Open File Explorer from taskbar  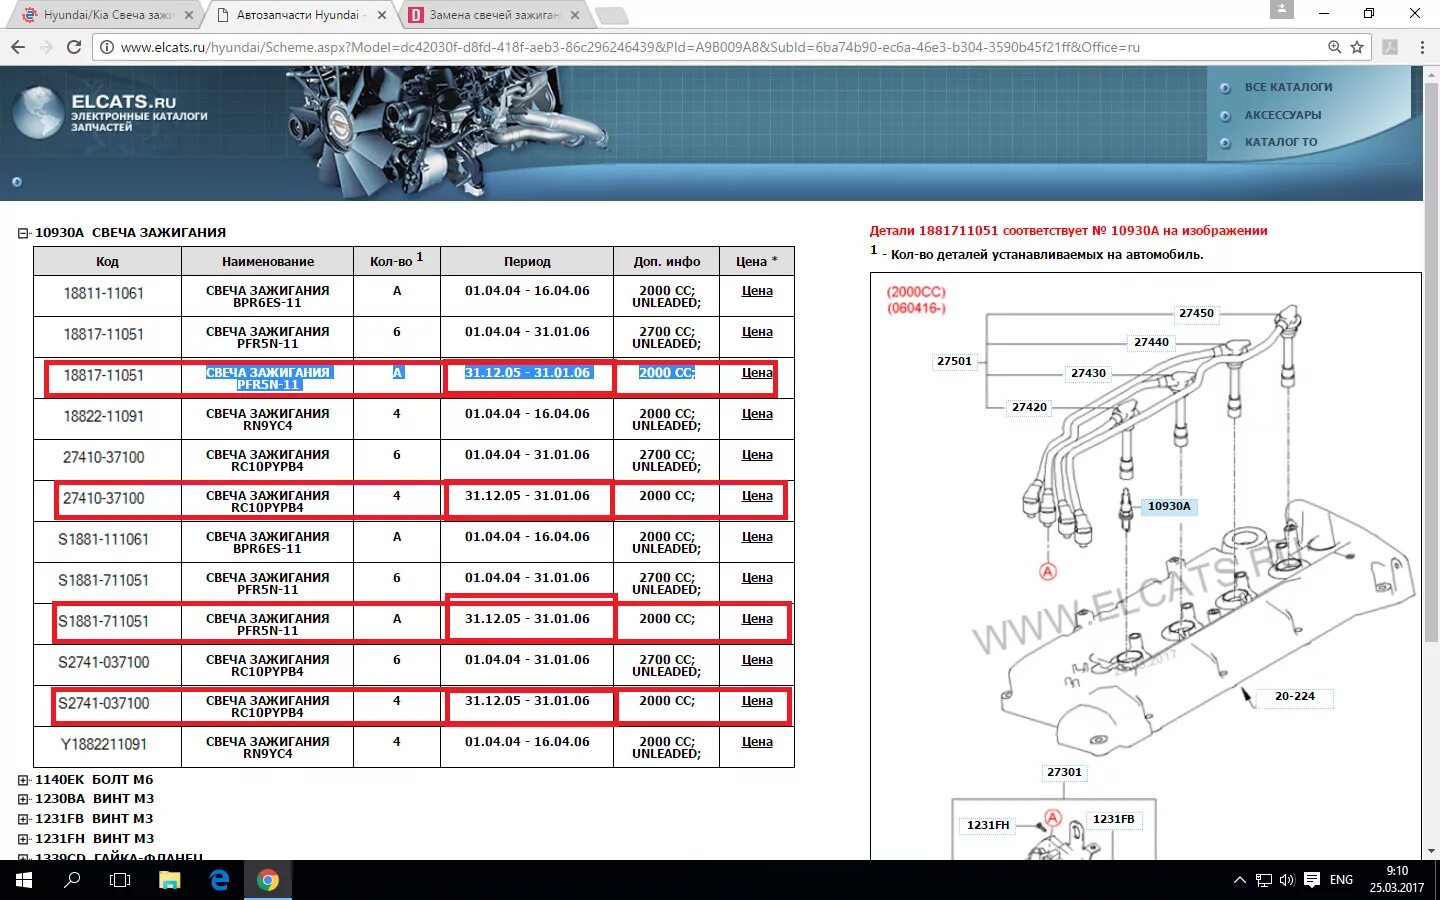[170, 880]
